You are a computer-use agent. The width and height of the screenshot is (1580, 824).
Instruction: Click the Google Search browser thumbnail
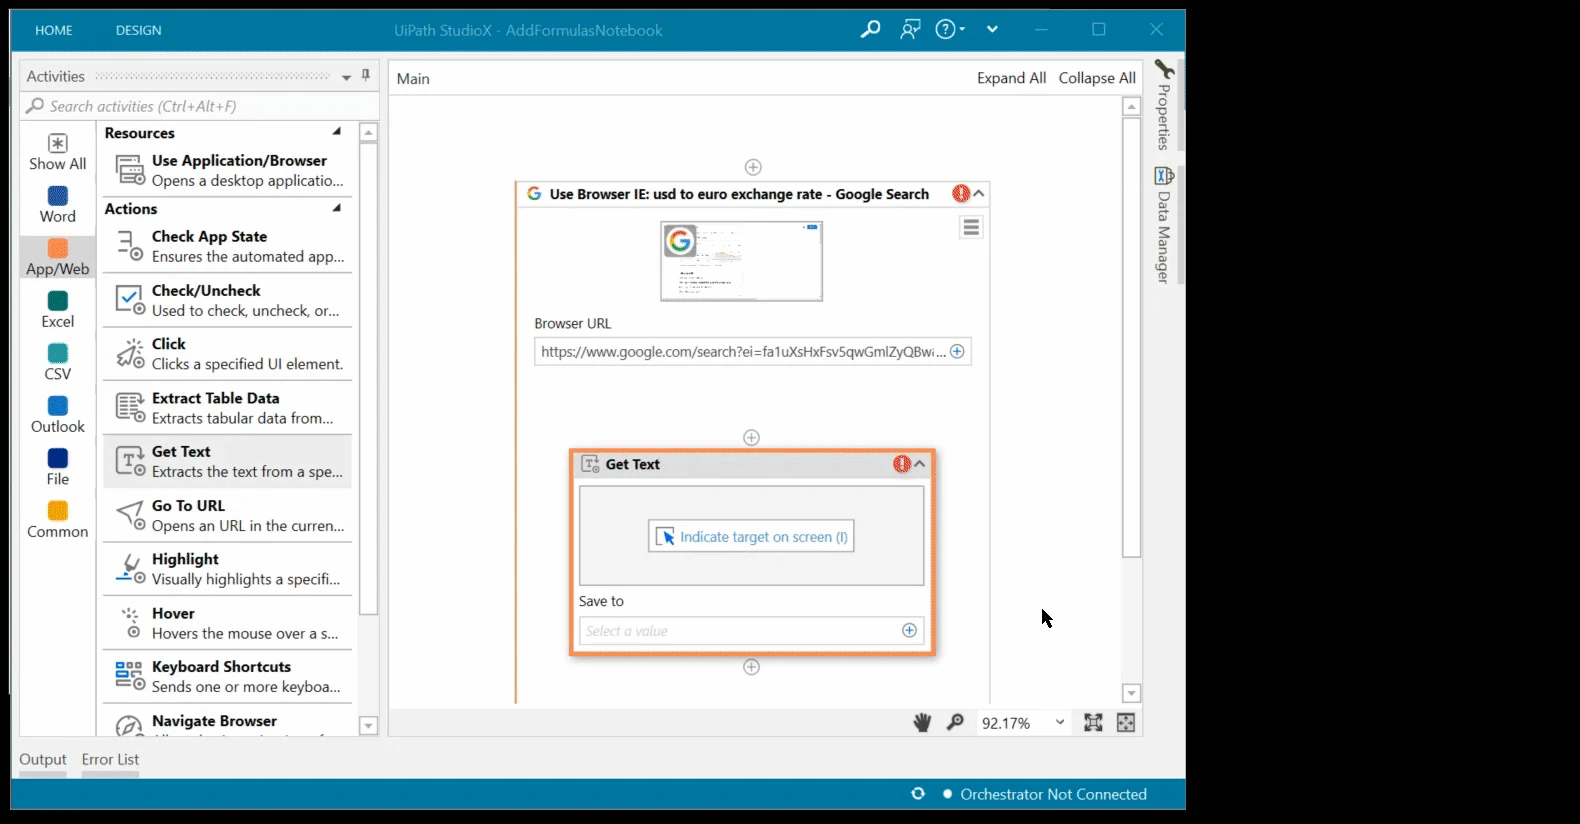tap(742, 261)
